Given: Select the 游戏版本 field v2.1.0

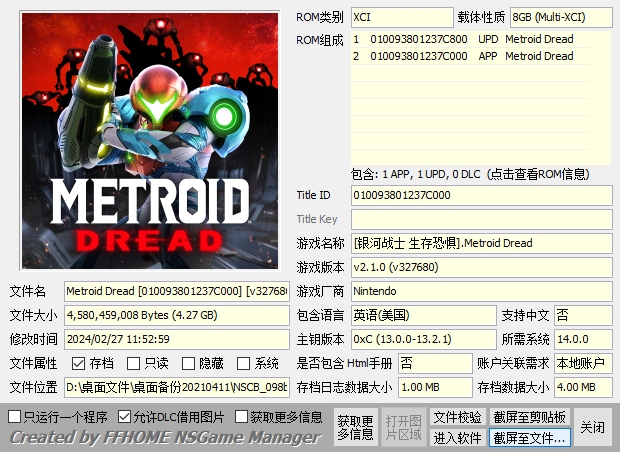Looking at the screenshot, I should [x=482, y=267].
